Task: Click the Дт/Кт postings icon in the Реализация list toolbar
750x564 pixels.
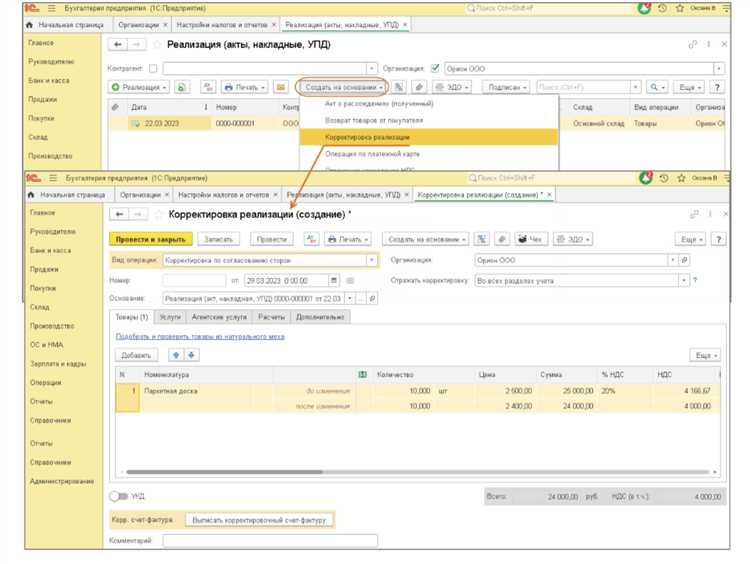Action: (x=208, y=87)
